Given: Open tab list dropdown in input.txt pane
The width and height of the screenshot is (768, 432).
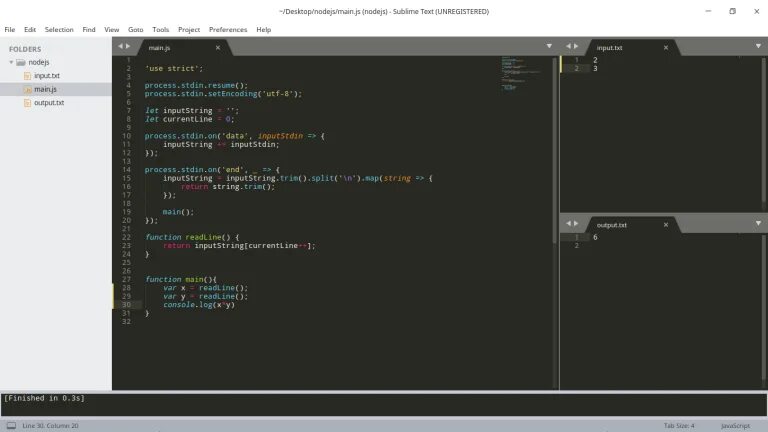Looking at the screenshot, I should point(758,46).
